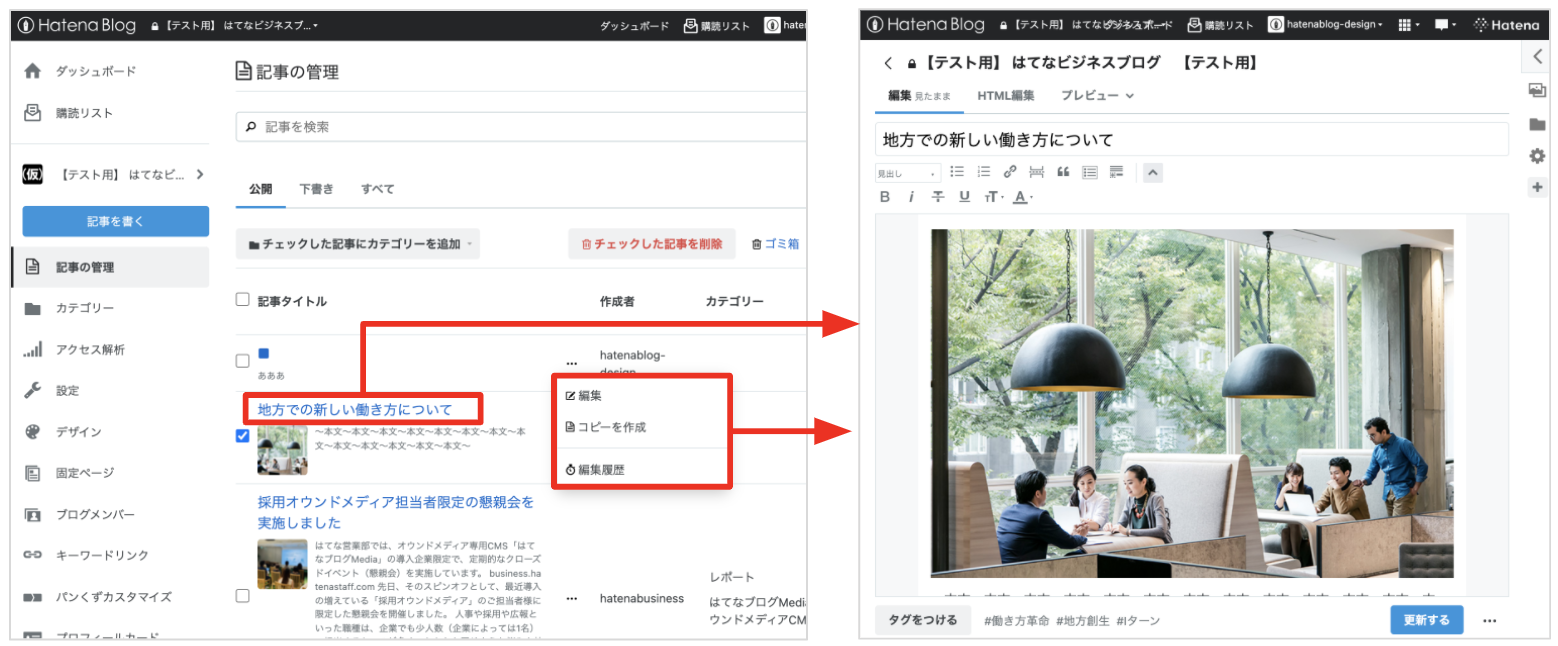The height and width of the screenshot is (646, 1558).
Task: Insert a blockquote using the quote icon
Action: point(1063,172)
